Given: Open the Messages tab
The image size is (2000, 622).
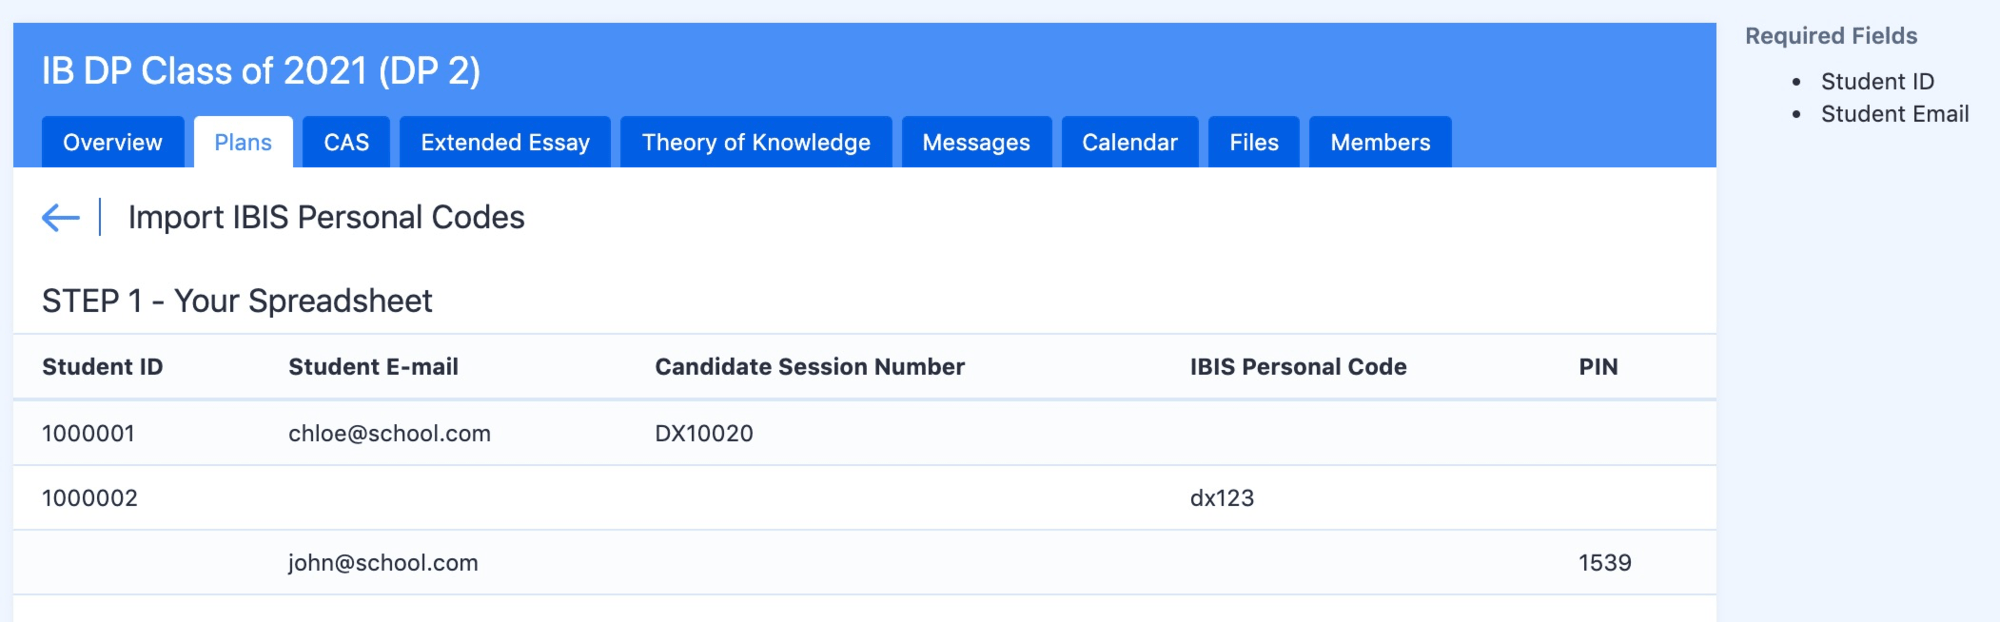Looking at the screenshot, I should coord(976,142).
